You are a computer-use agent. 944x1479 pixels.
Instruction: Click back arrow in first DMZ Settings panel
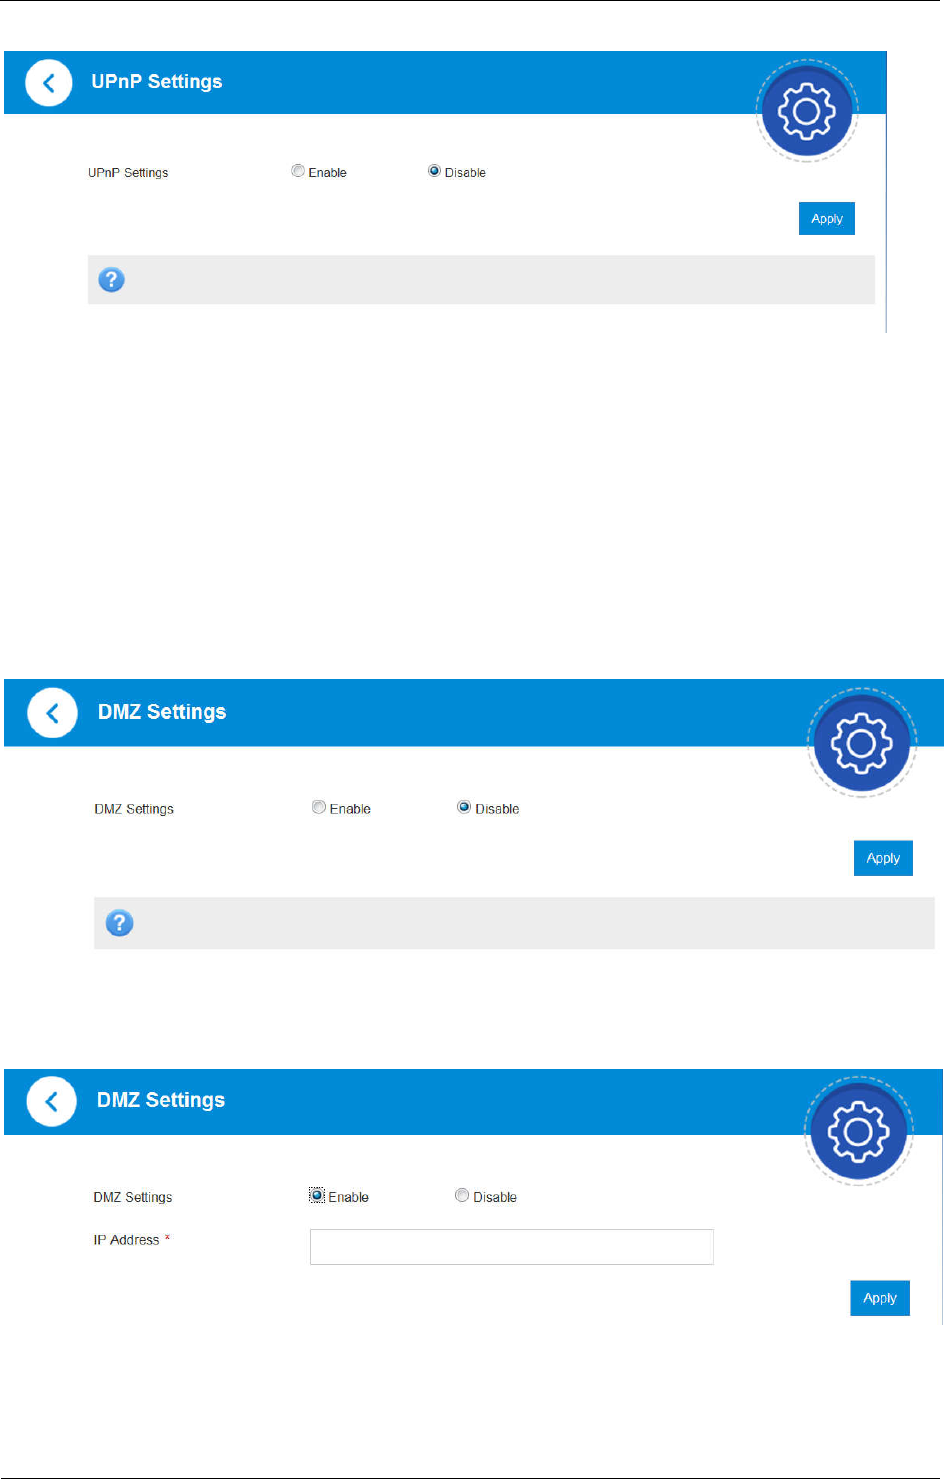point(52,713)
